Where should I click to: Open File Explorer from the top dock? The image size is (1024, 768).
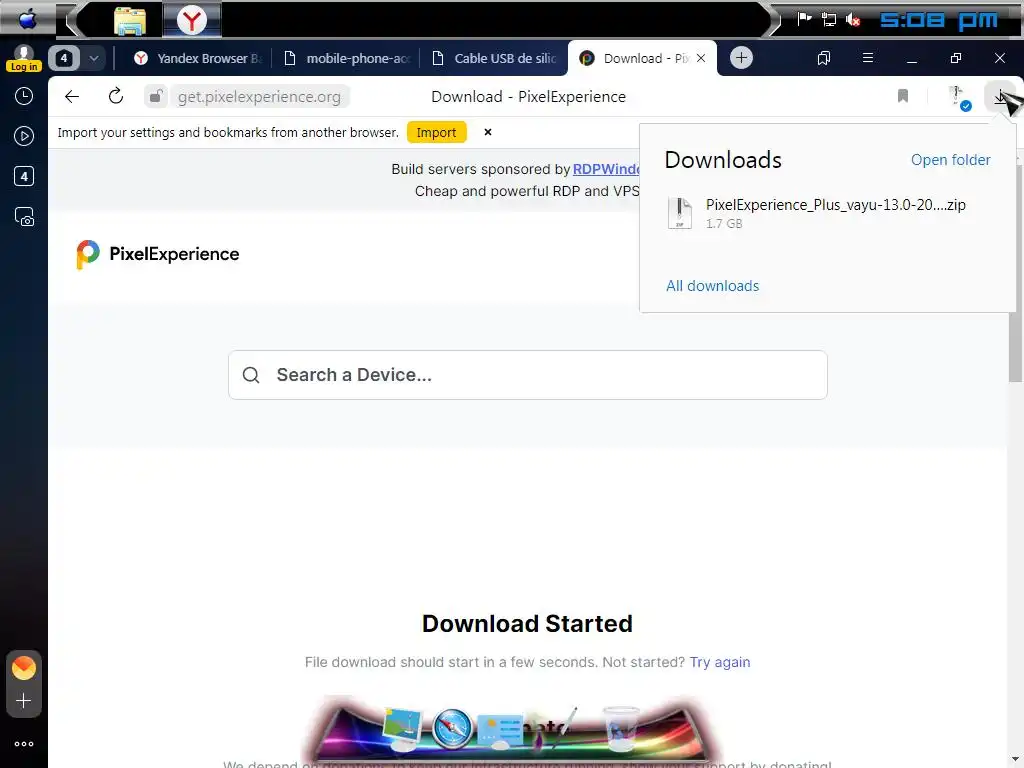pyautogui.click(x=129, y=20)
